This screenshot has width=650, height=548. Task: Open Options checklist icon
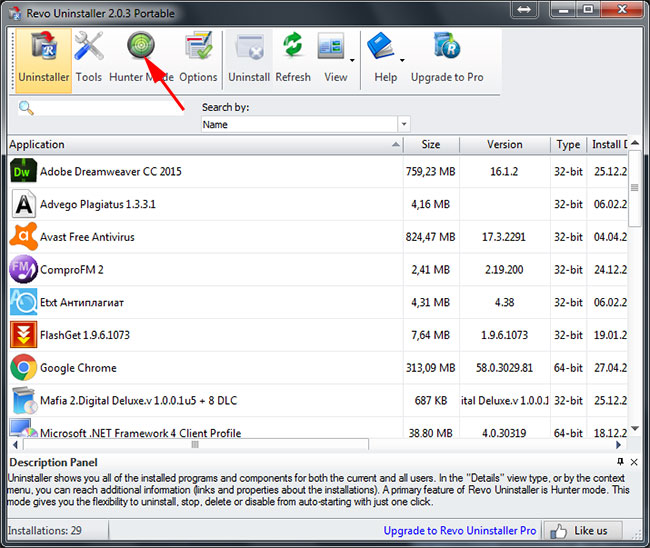pos(198,56)
